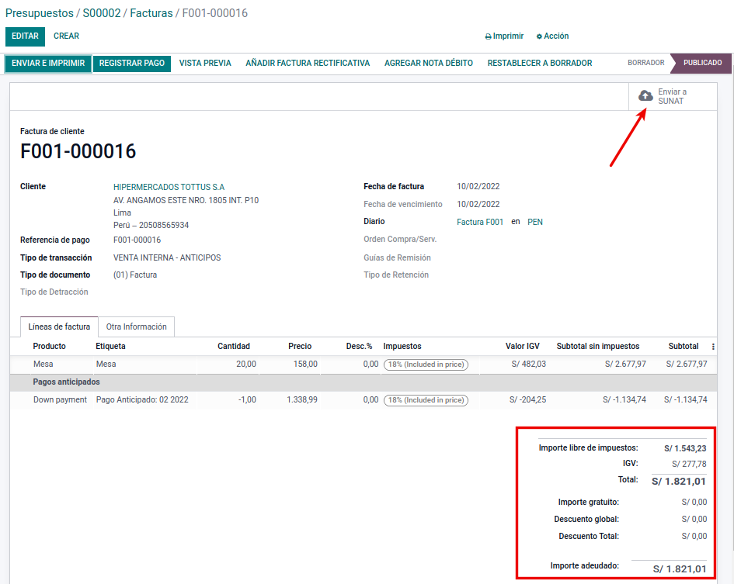This screenshot has height=584, width=734.
Task: Select the Líneas de factura tab
Action: (59, 326)
